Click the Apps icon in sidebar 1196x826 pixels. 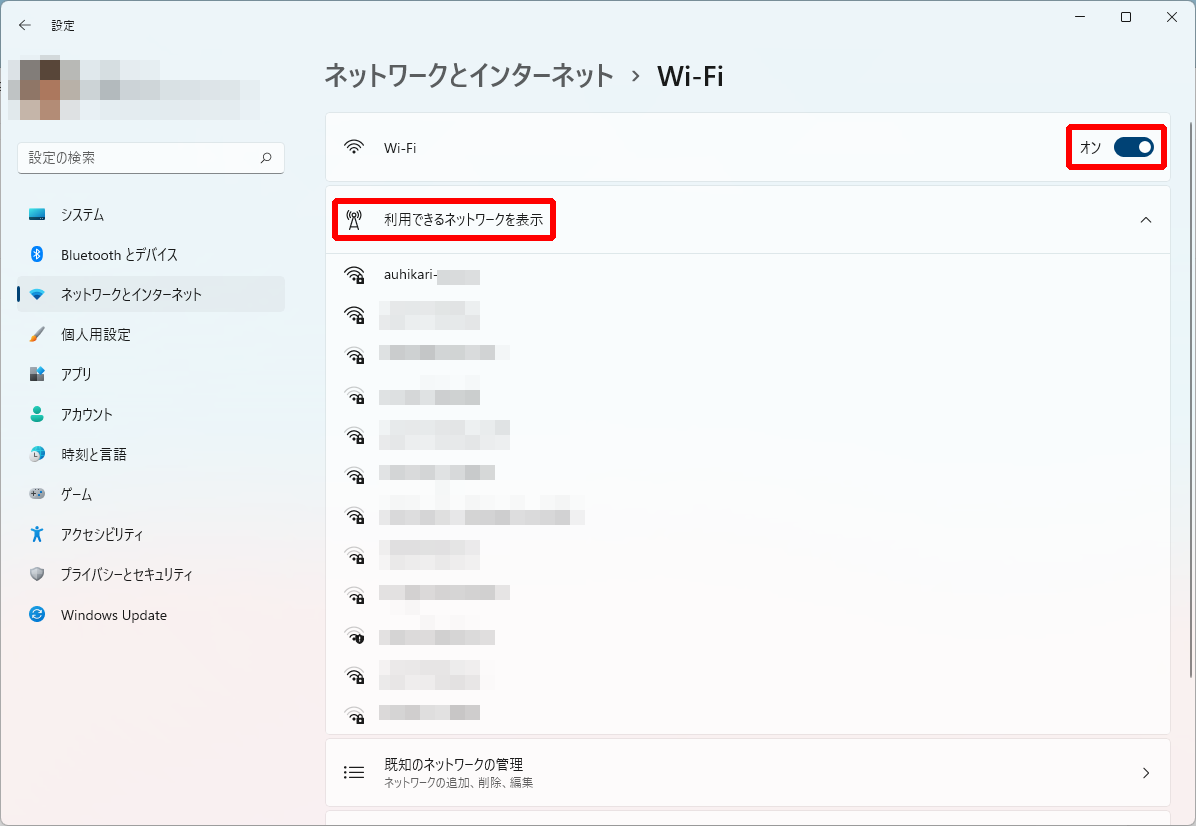(x=37, y=374)
